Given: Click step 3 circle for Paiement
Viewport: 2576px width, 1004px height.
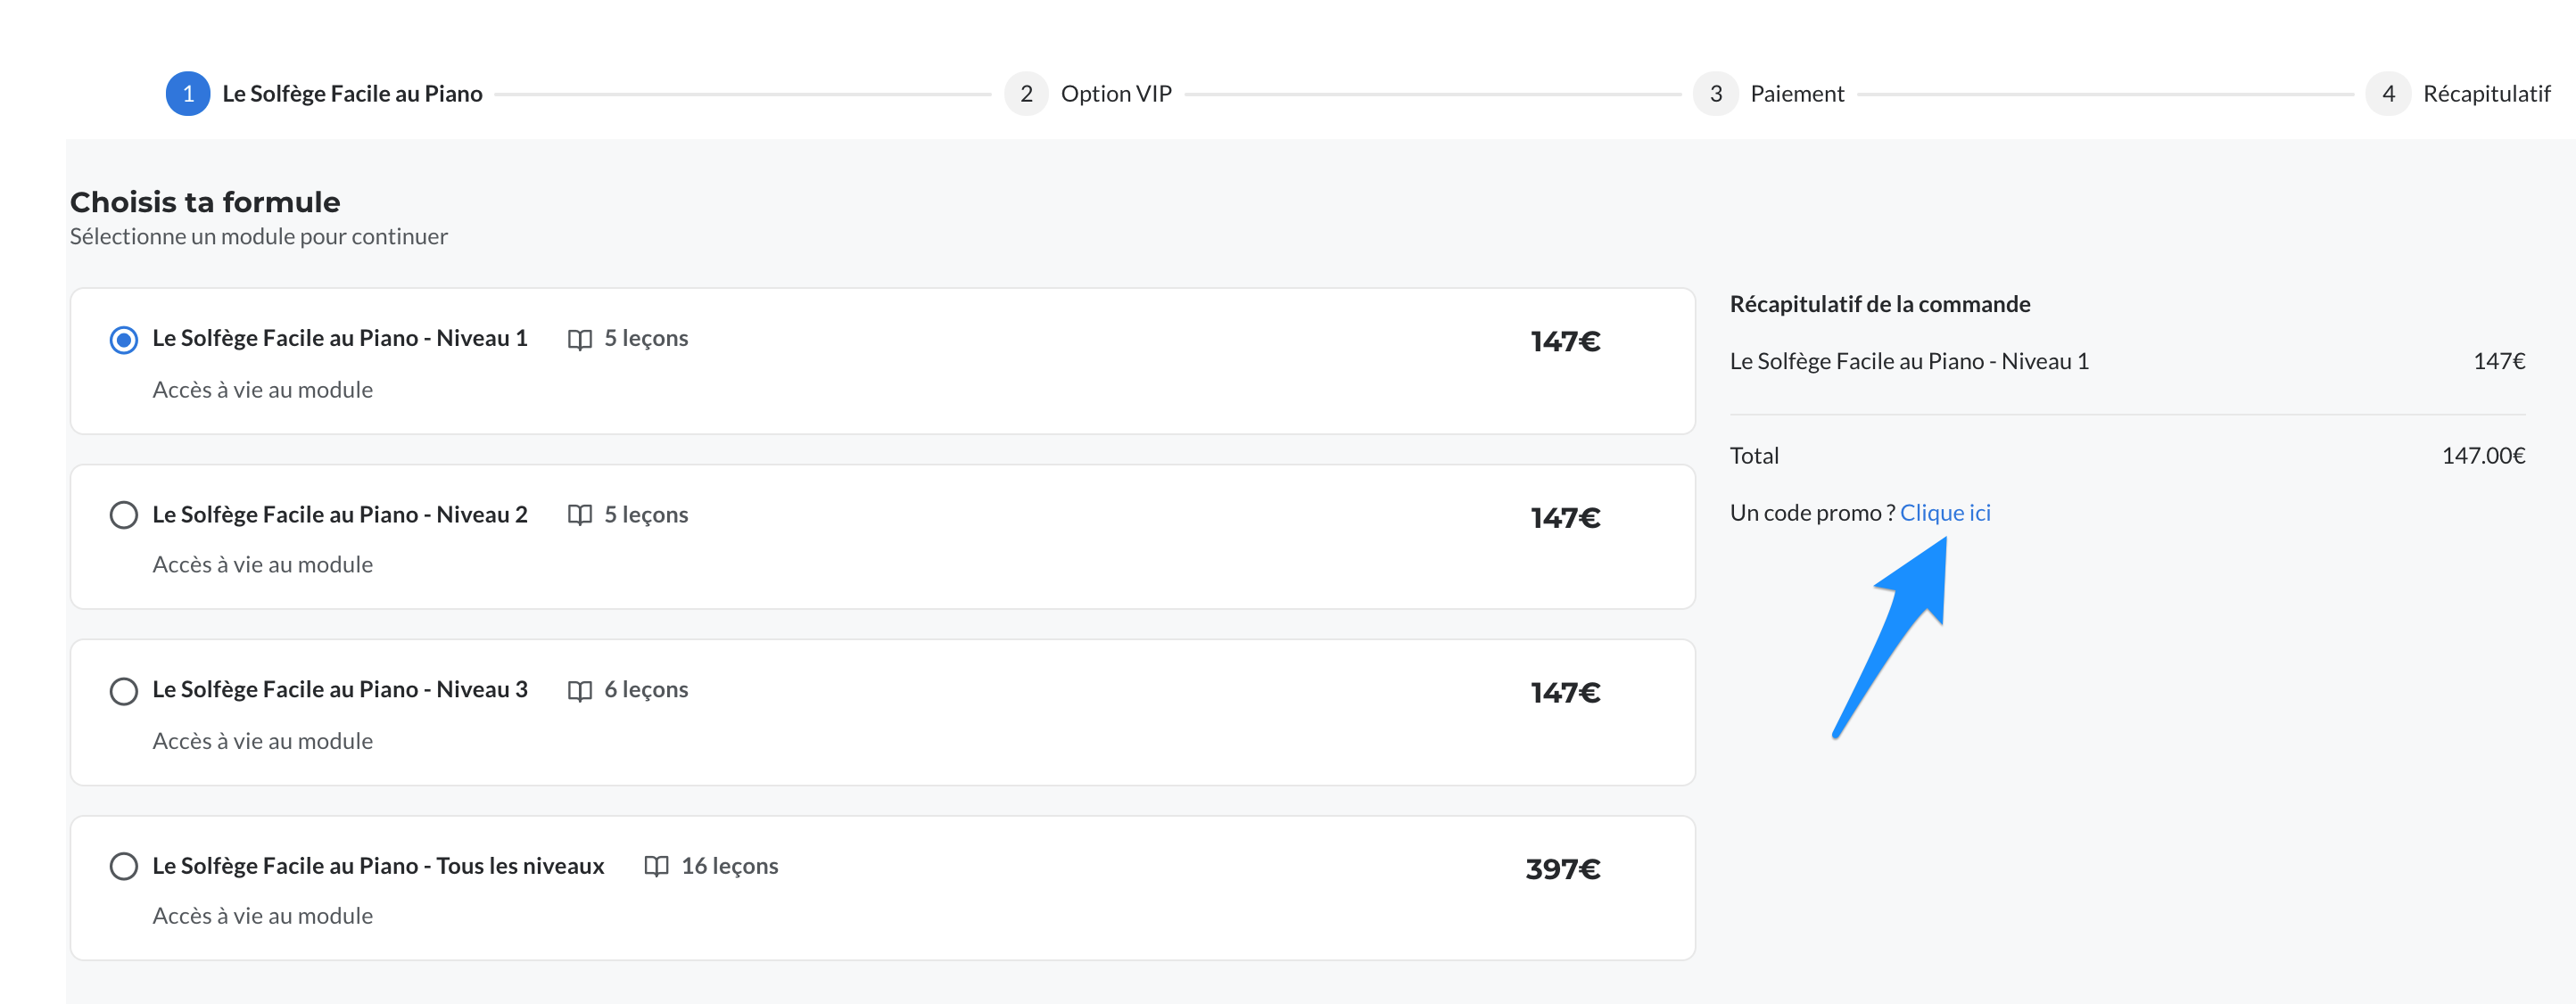Looking at the screenshot, I should click(x=1715, y=94).
